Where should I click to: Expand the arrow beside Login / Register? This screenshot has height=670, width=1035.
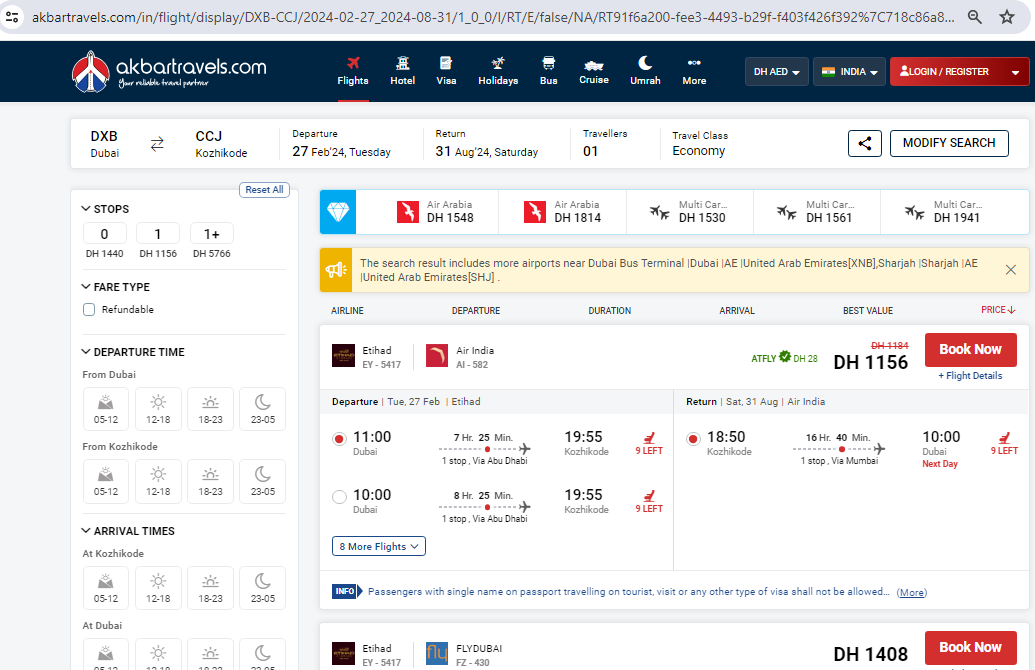click(1015, 72)
